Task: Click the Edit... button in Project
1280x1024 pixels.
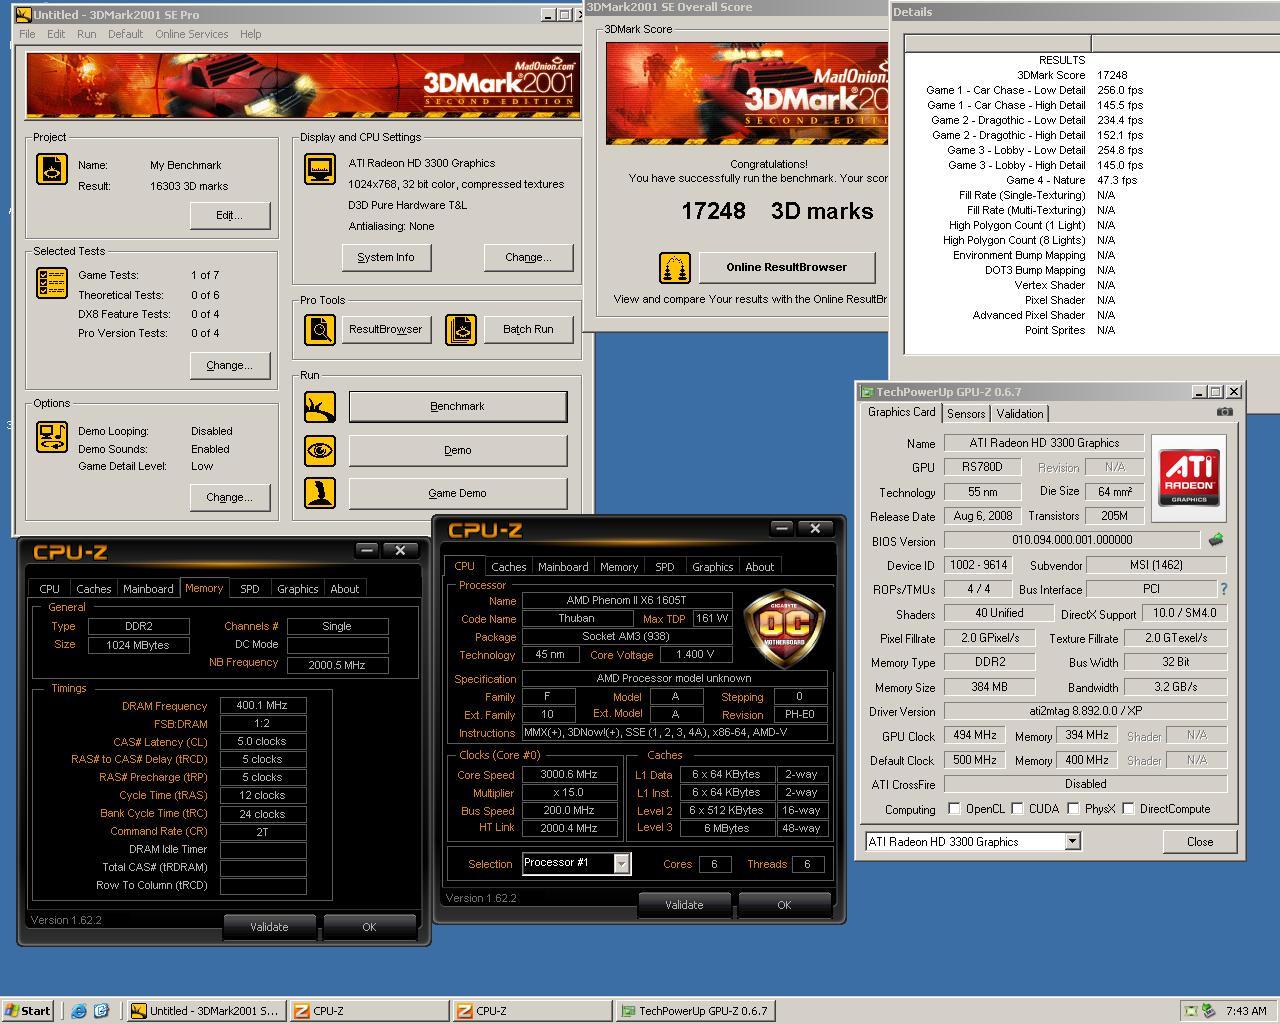Action: point(229,215)
